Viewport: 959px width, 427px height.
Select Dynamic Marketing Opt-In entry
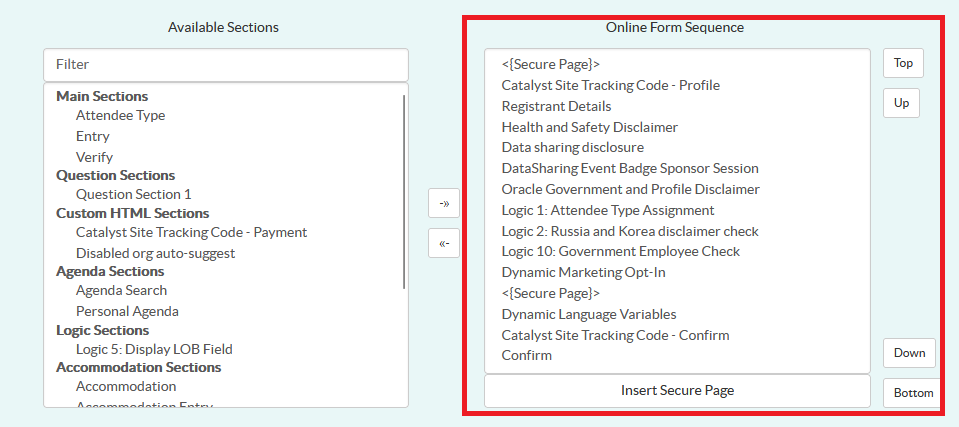pyautogui.click(x=583, y=272)
